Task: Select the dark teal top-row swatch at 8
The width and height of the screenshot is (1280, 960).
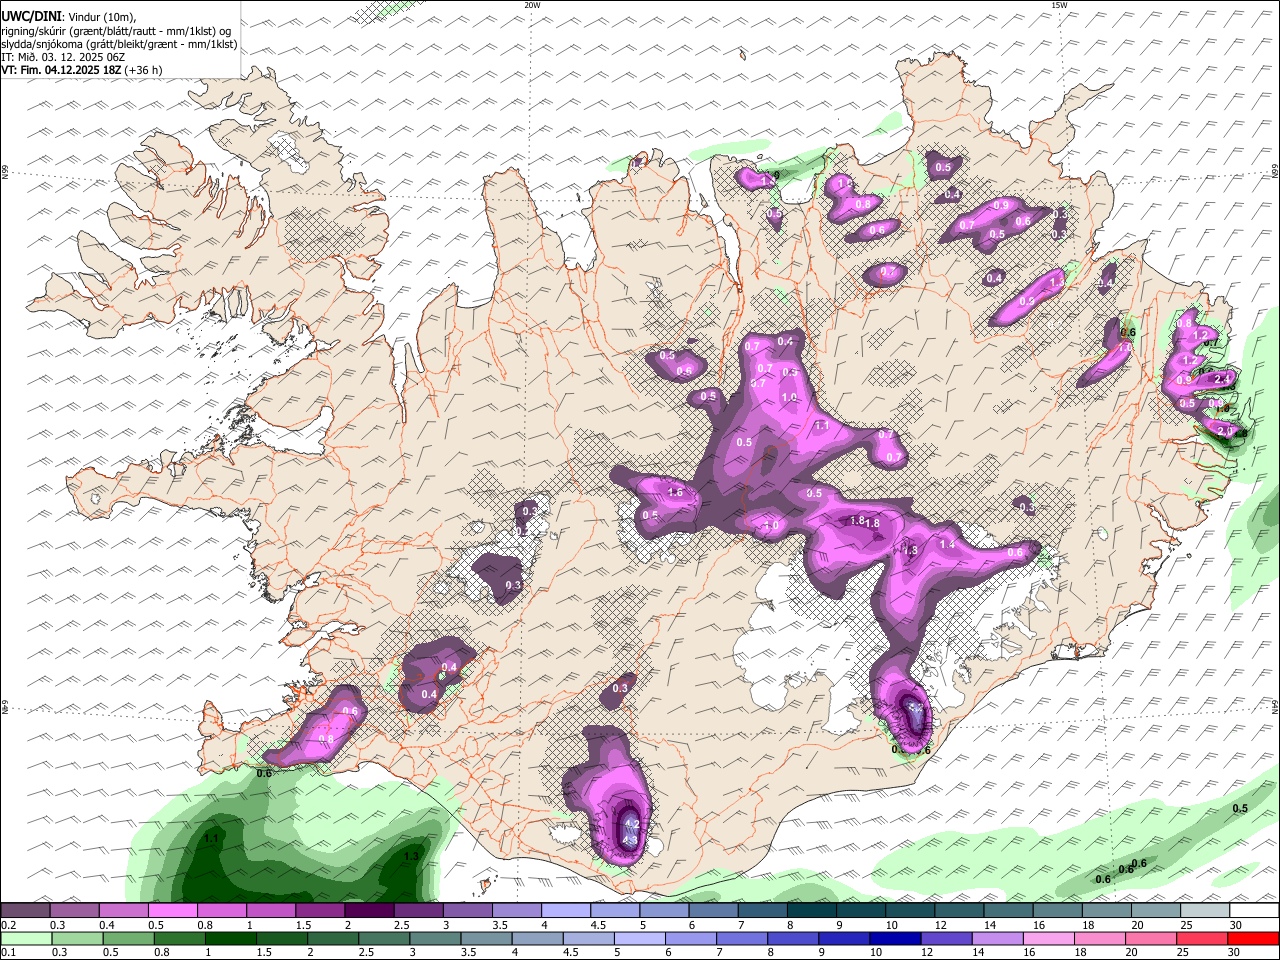Action: coord(812,910)
